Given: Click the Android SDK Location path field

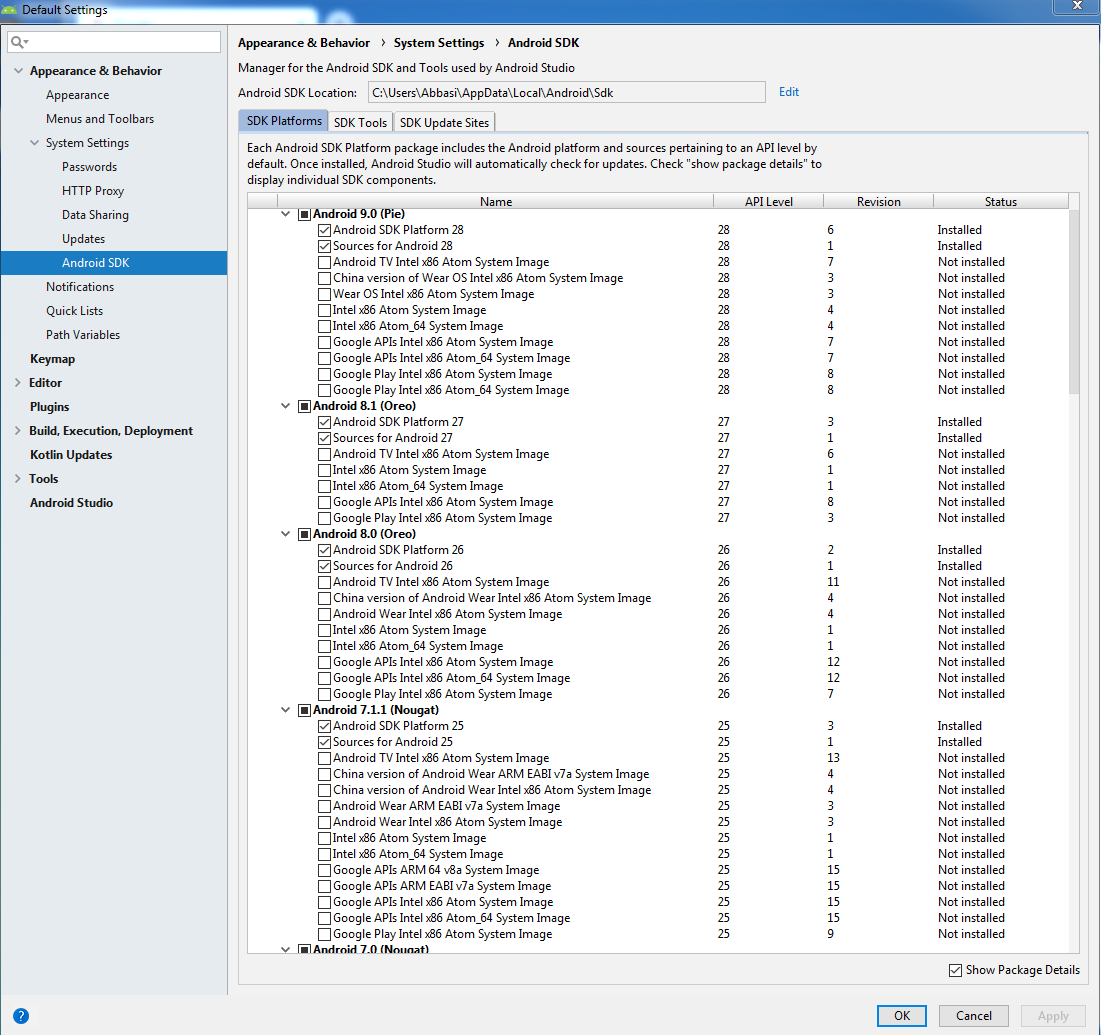Looking at the screenshot, I should coord(567,93).
